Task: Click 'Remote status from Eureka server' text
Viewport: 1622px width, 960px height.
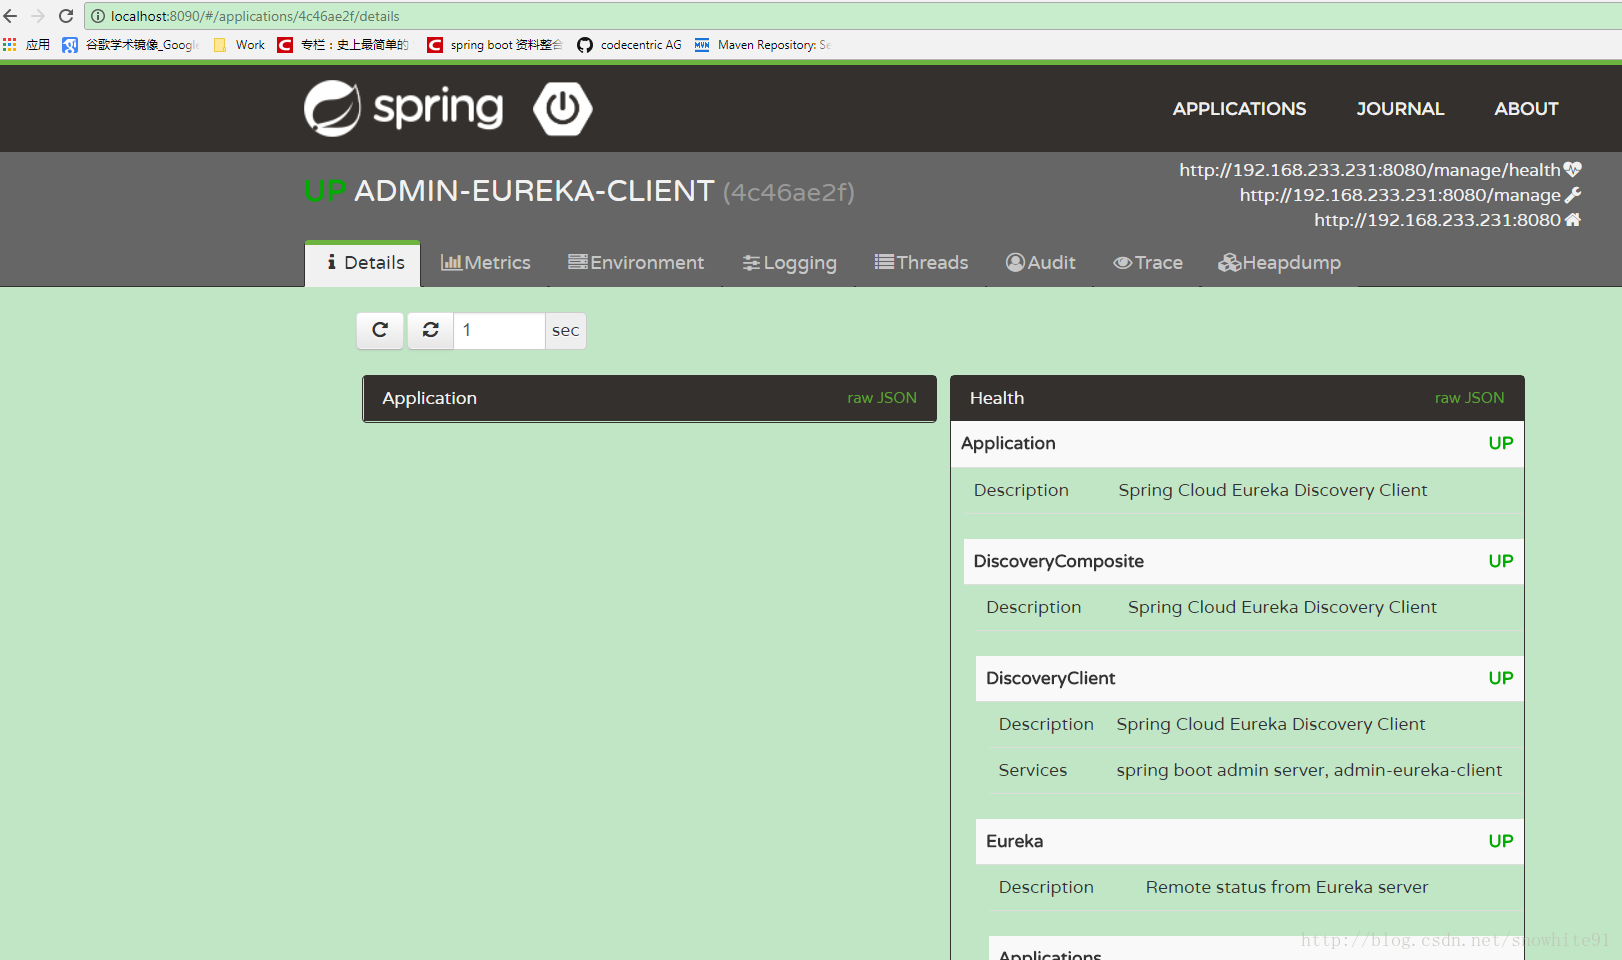Action: coord(1287,887)
